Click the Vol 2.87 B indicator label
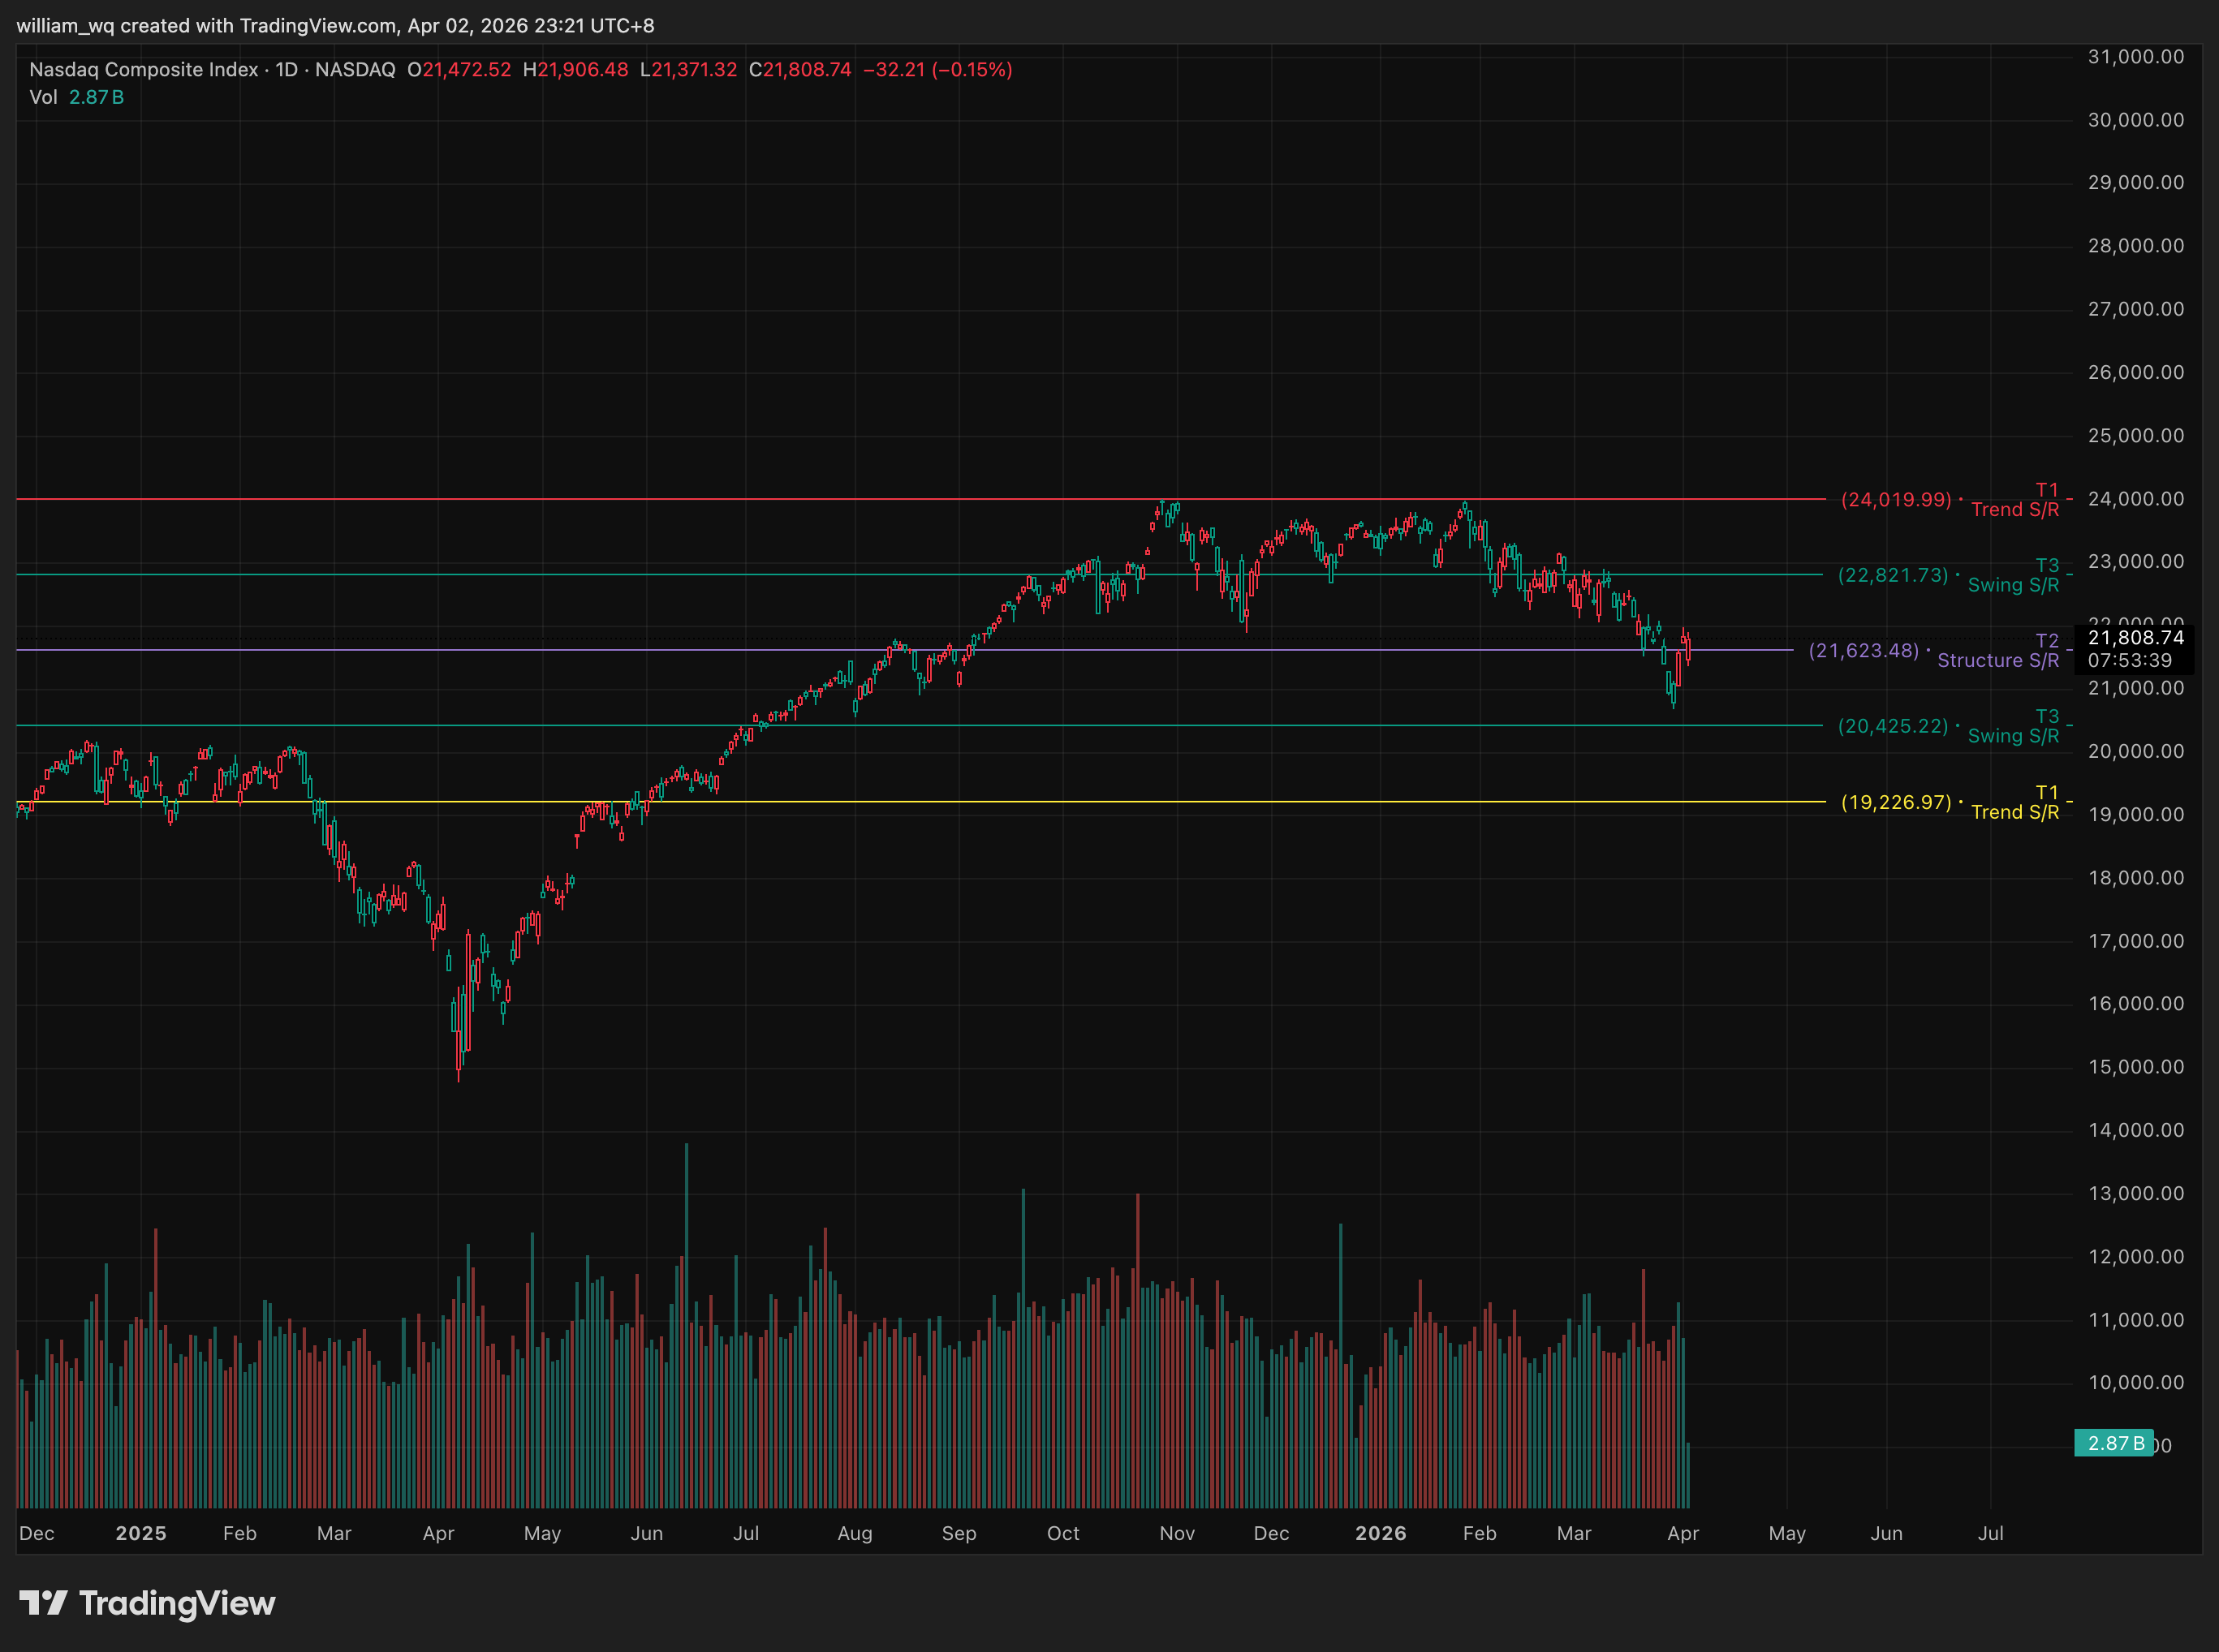 (x=77, y=97)
